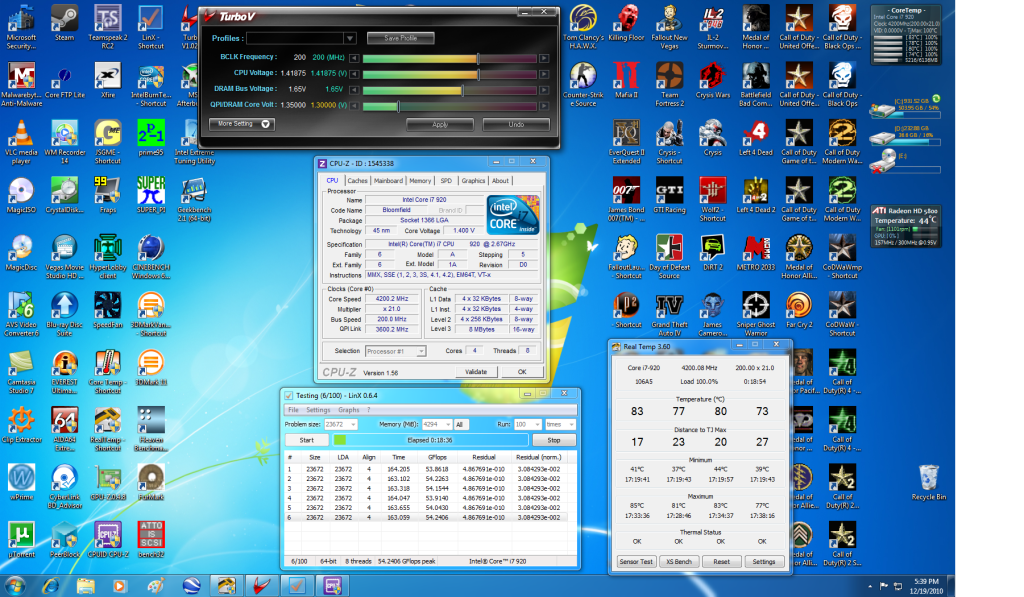Open Recycle Bin on desktop
This screenshot has height=597, width=1024.
click(x=928, y=483)
